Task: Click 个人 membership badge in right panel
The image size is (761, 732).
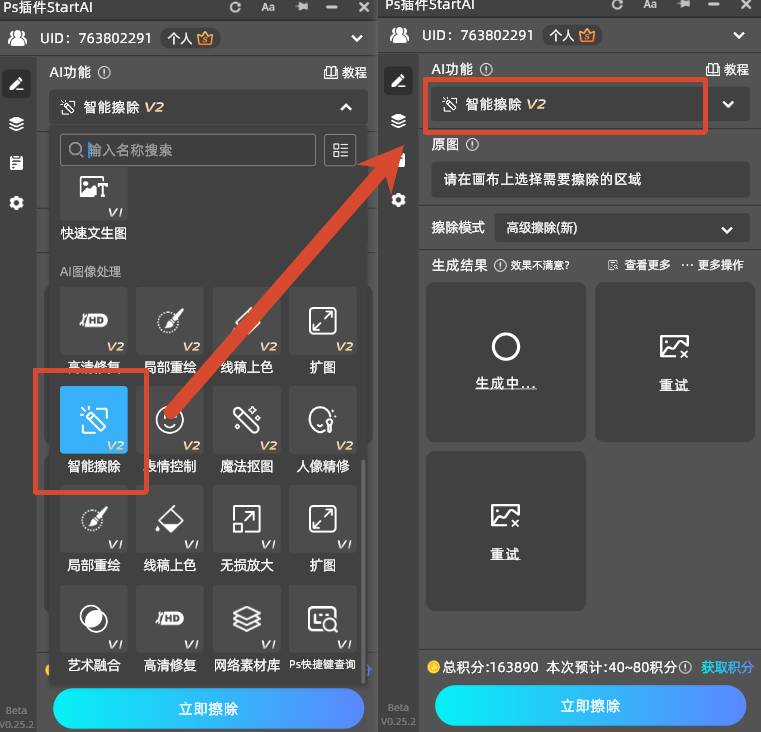Action: tap(572, 35)
